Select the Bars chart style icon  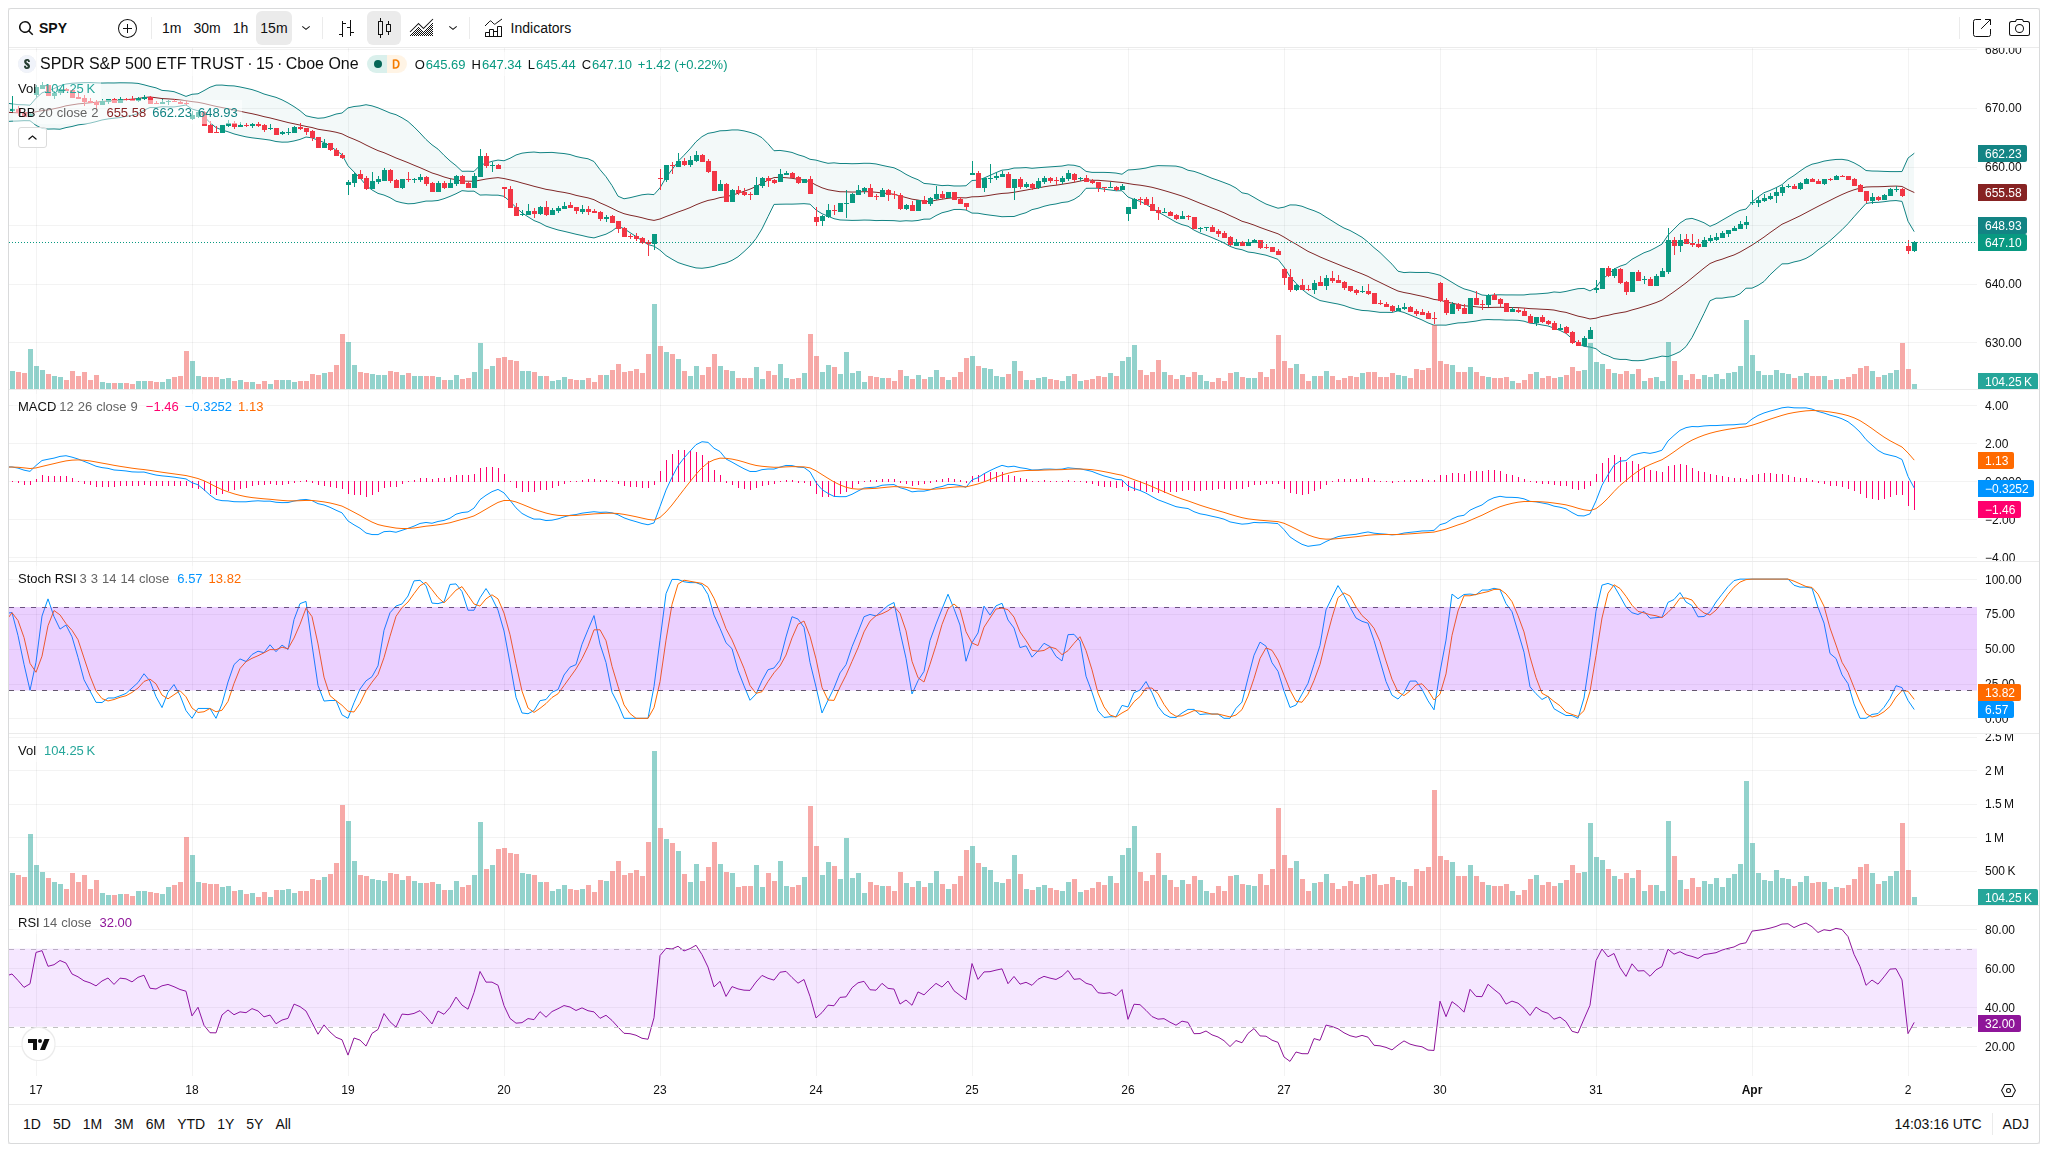tap(346, 28)
